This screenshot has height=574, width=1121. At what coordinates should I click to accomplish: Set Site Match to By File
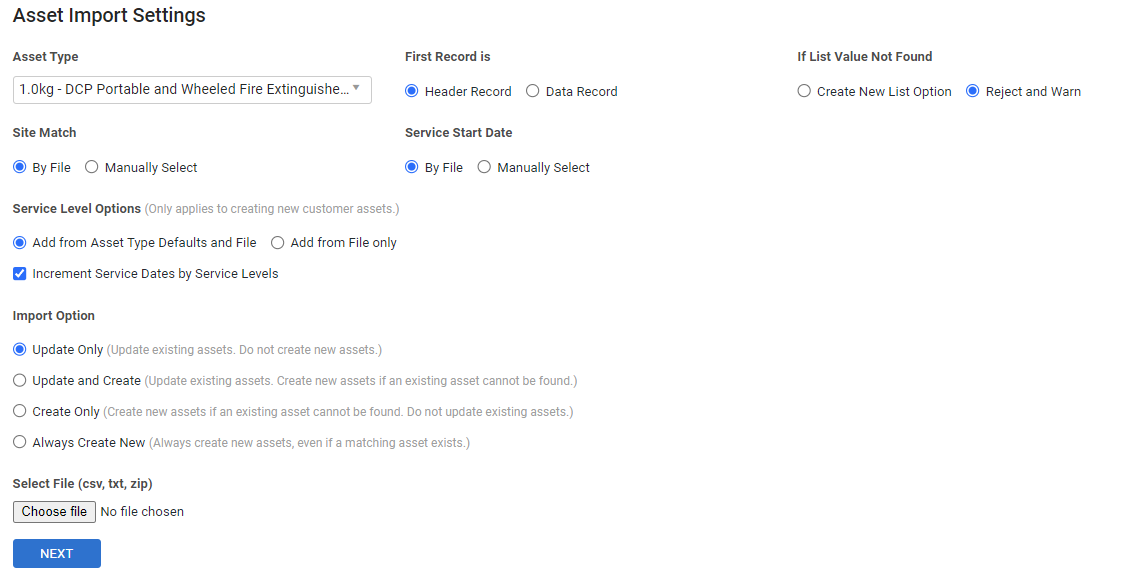20,167
